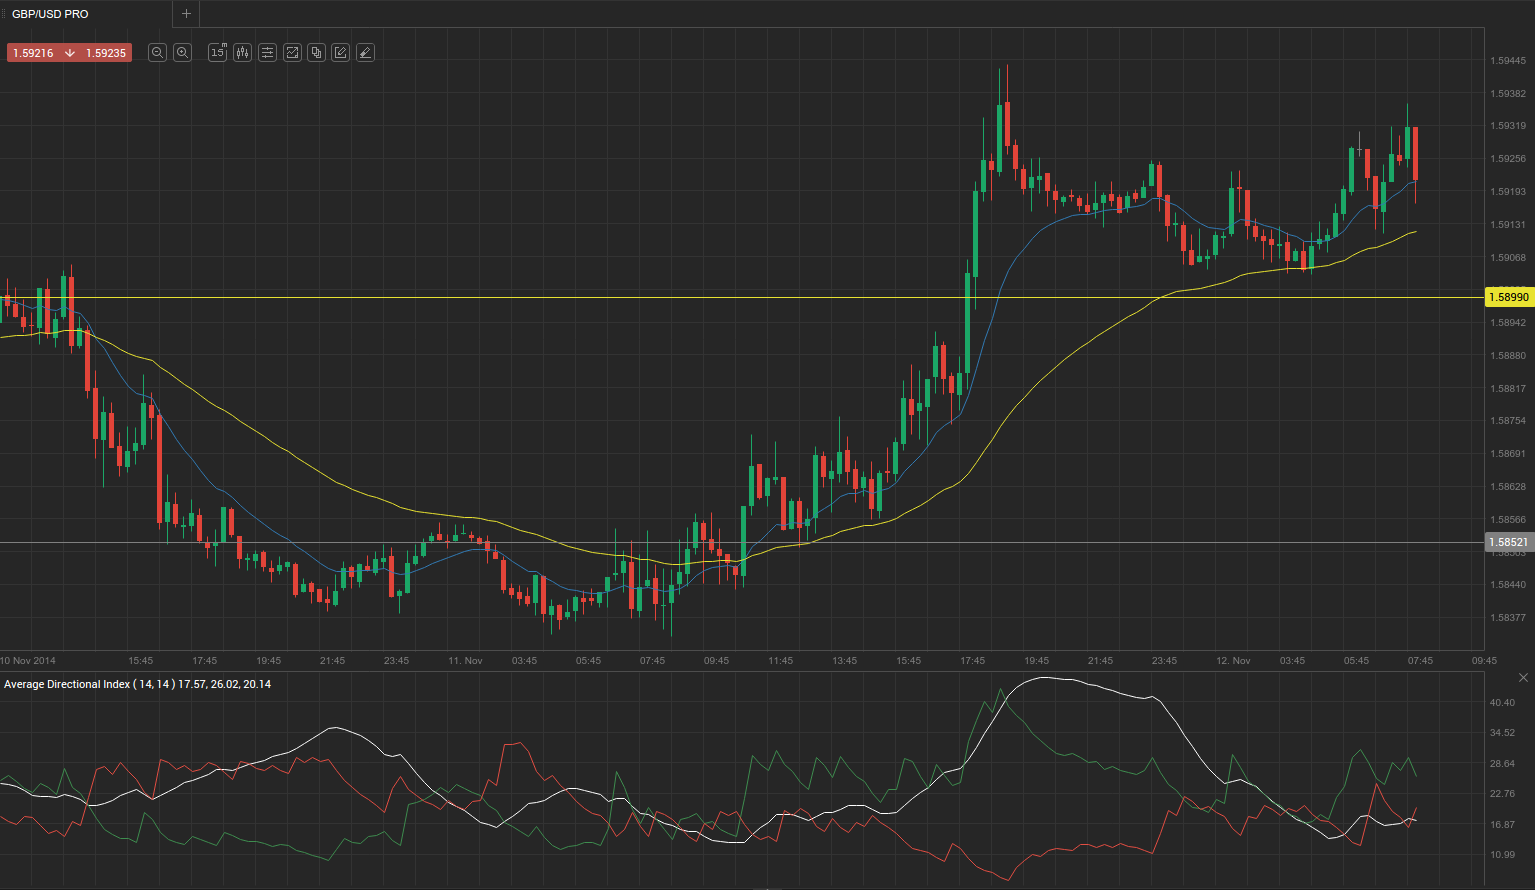Open the 15-minute timeframe selector
This screenshot has height=890, width=1535.
(218, 53)
